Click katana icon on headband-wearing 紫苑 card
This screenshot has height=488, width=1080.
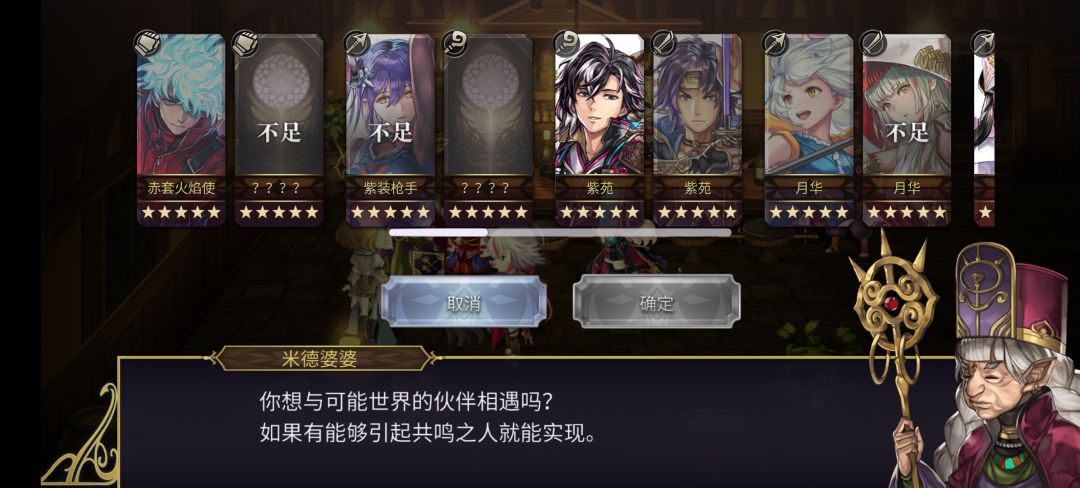pos(664,43)
